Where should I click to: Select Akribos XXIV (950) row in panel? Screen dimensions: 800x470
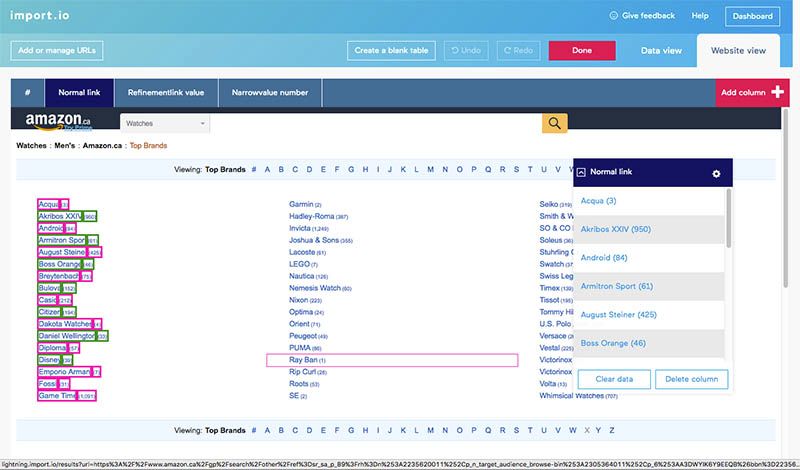tap(649, 230)
